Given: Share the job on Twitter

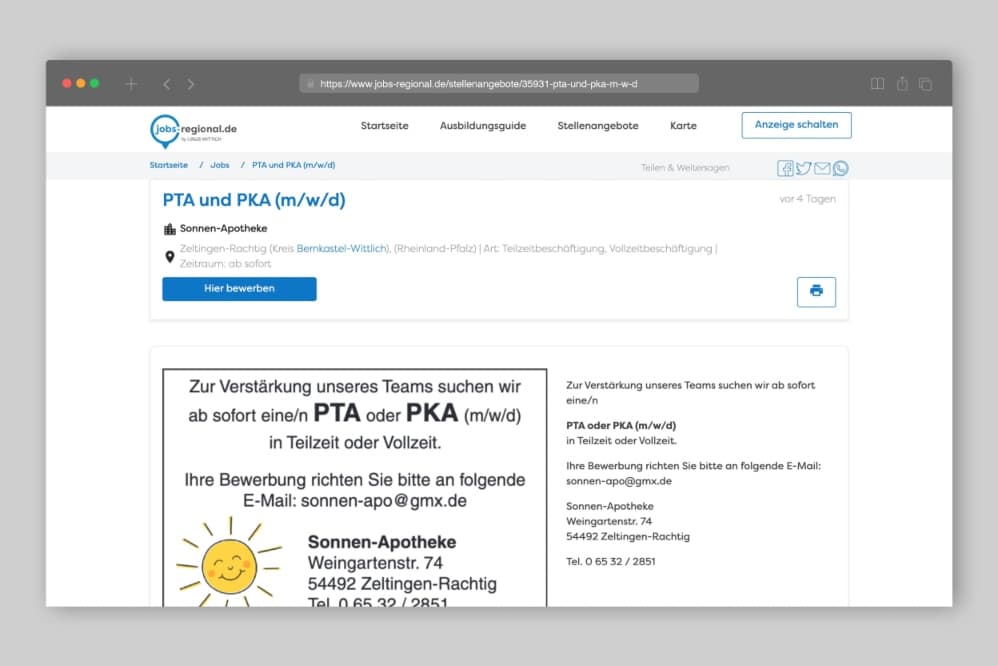Looking at the screenshot, I should click(804, 168).
